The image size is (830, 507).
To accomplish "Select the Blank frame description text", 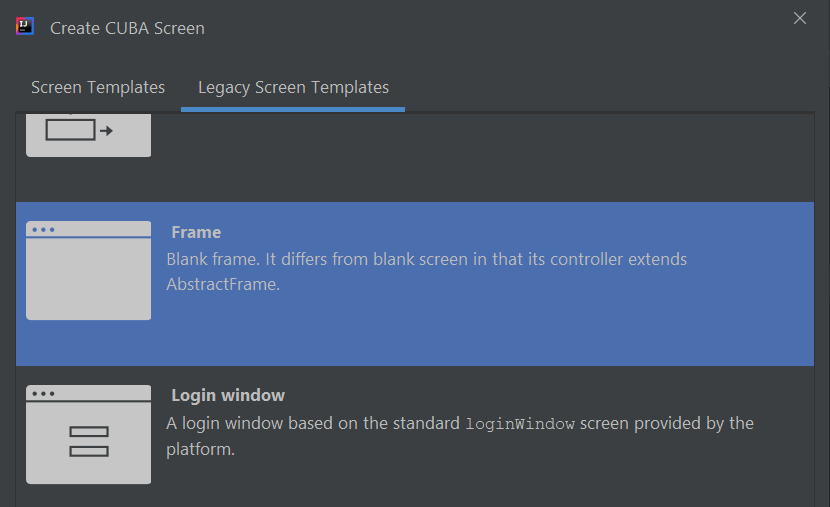I will tap(427, 271).
